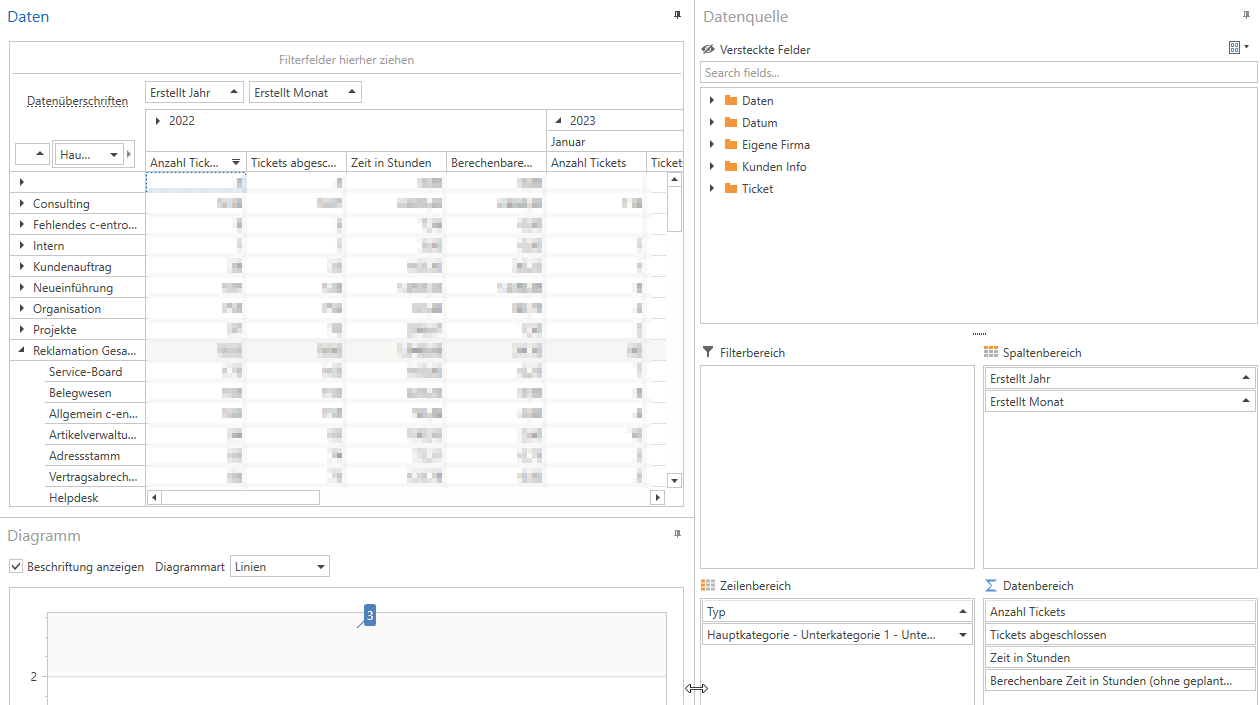
Task: Pin the Daten panel
Action: [677, 15]
